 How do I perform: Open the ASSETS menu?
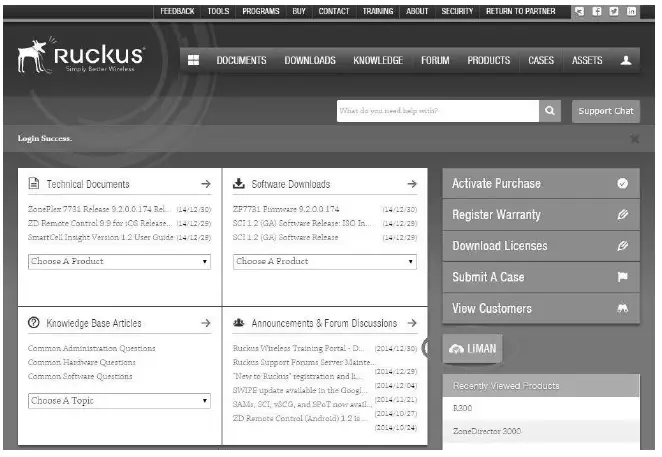[587, 60]
